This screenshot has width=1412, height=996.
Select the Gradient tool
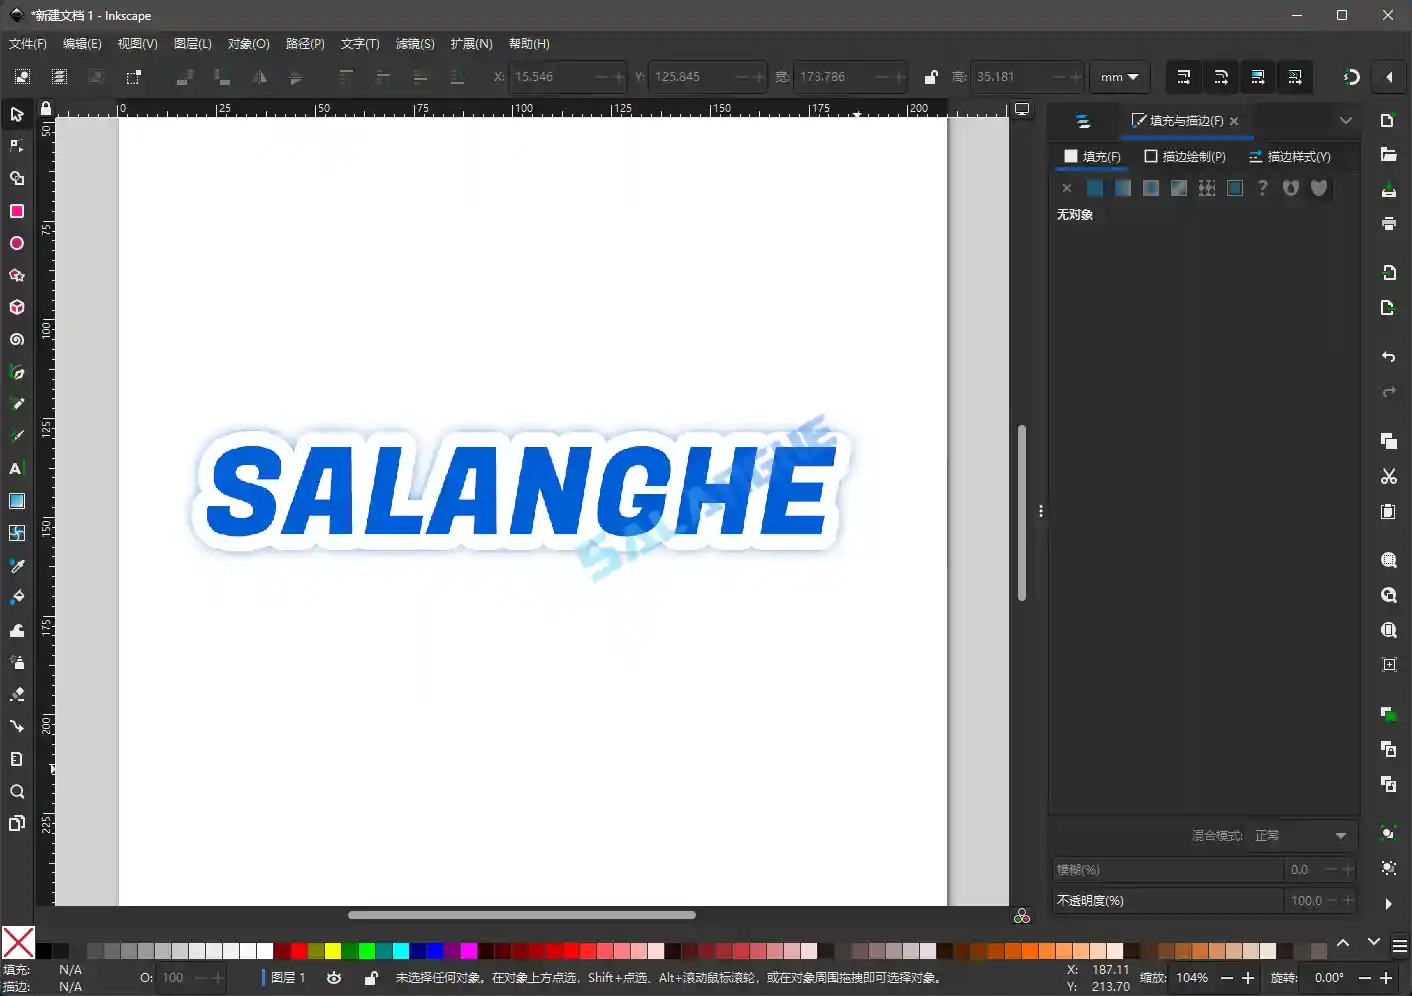(x=17, y=501)
